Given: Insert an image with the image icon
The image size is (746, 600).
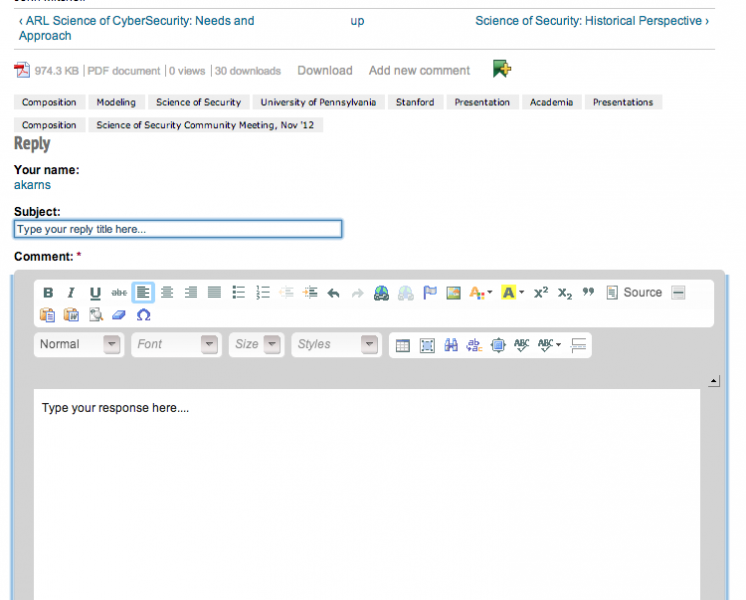Looking at the screenshot, I should (453, 293).
